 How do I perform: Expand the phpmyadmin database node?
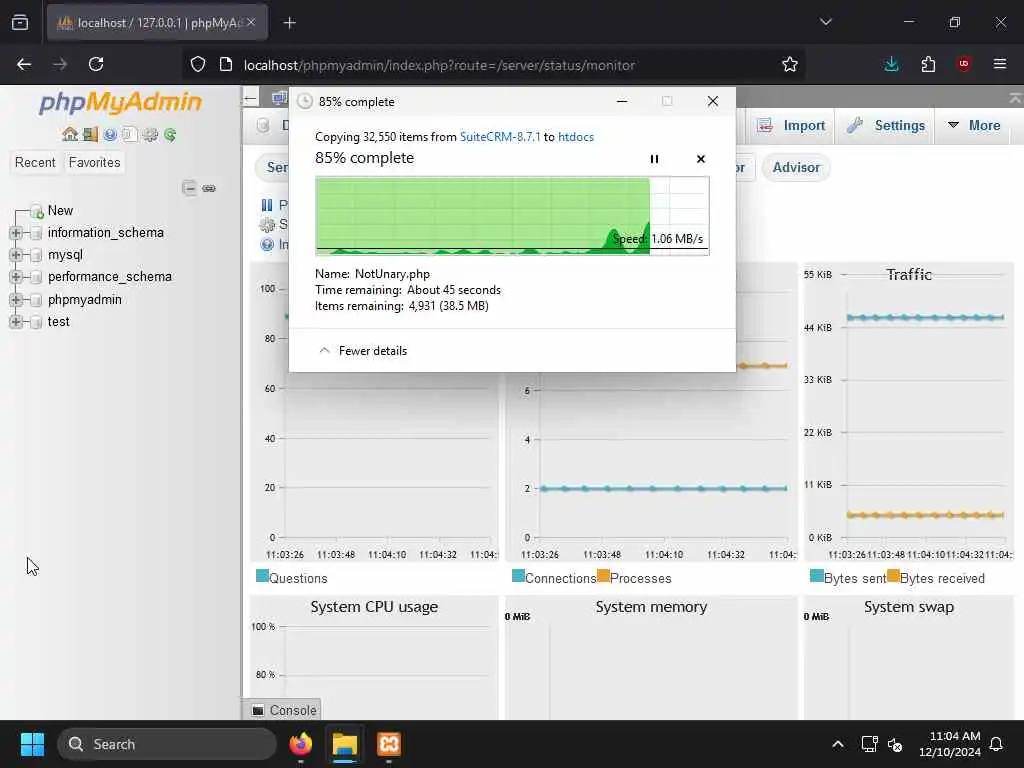[16, 300]
